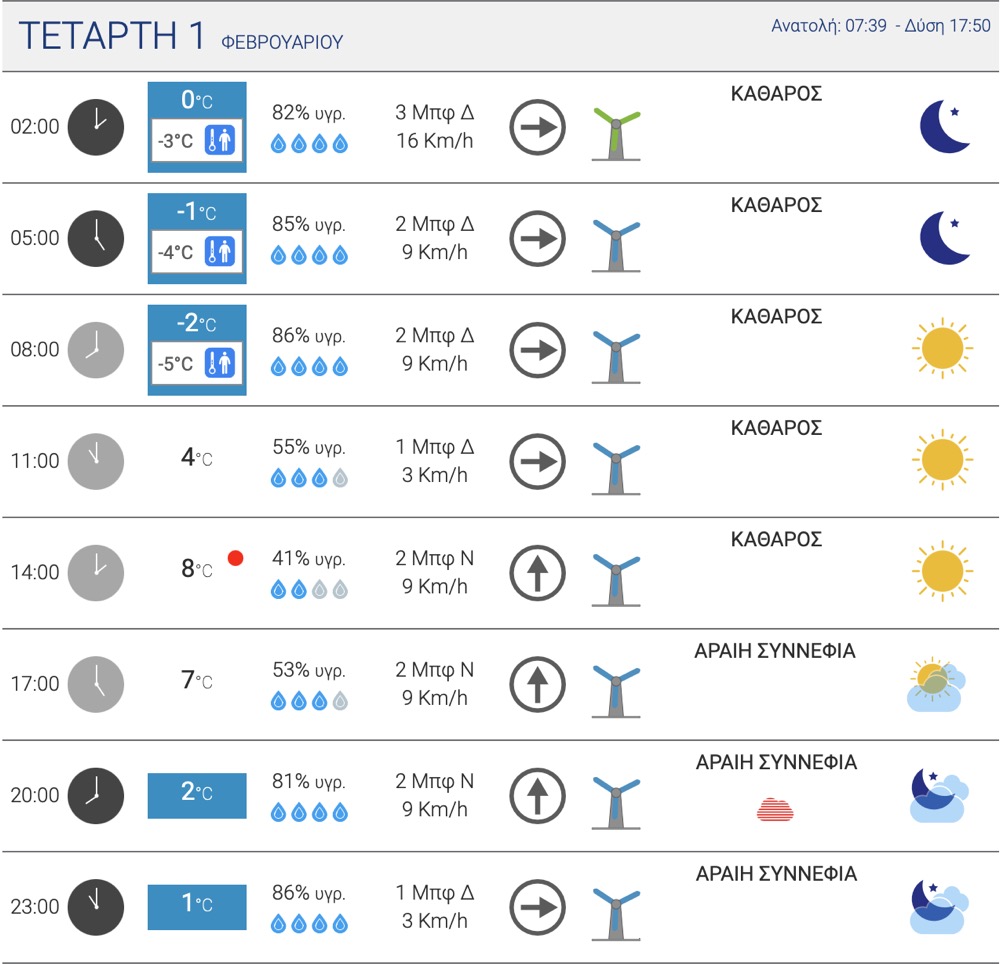
Task: Click the wind chill icon beside -3°C
Action: pos(220,140)
